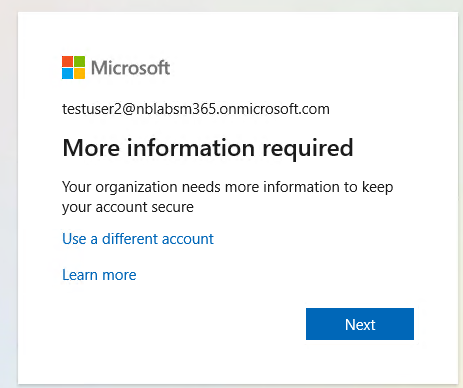Click the Microsoft wordmark text
The width and height of the screenshot is (463, 388).
point(131,68)
